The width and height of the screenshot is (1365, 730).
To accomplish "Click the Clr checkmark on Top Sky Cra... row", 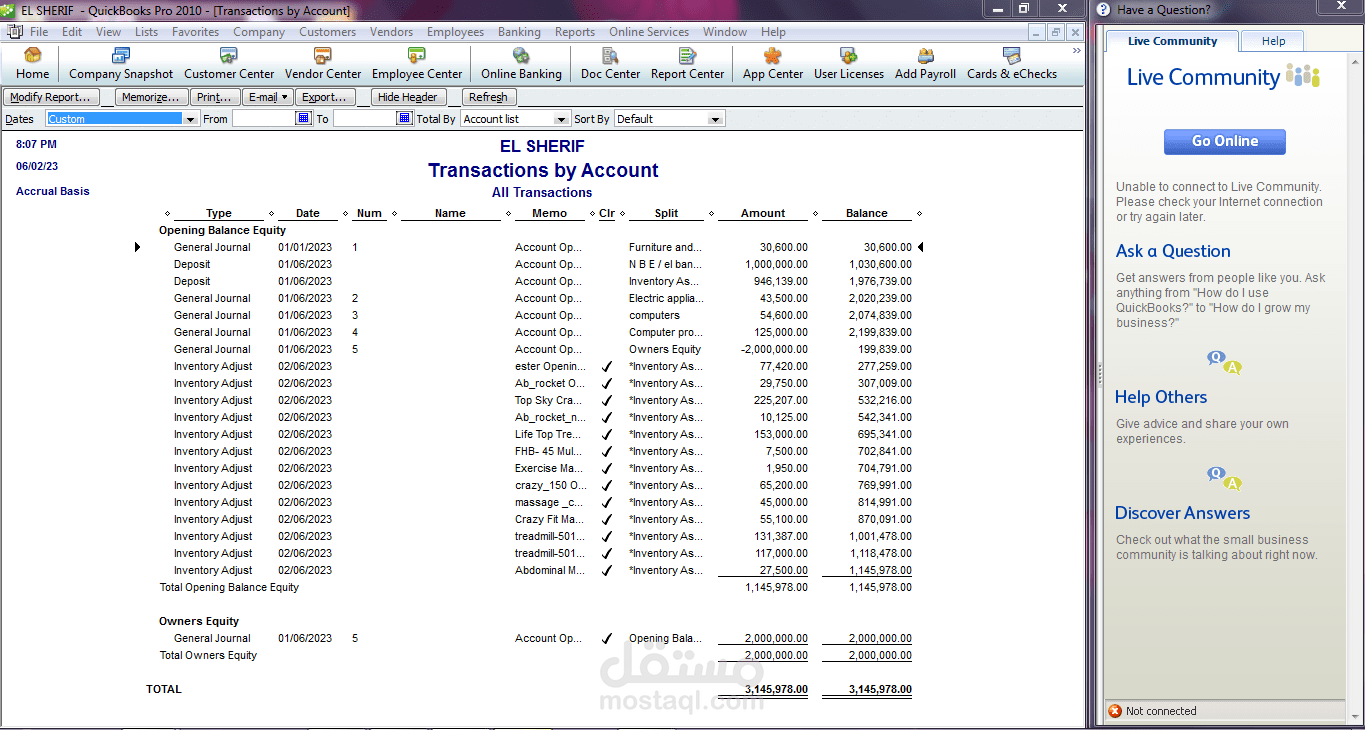I will pos(606,400).
